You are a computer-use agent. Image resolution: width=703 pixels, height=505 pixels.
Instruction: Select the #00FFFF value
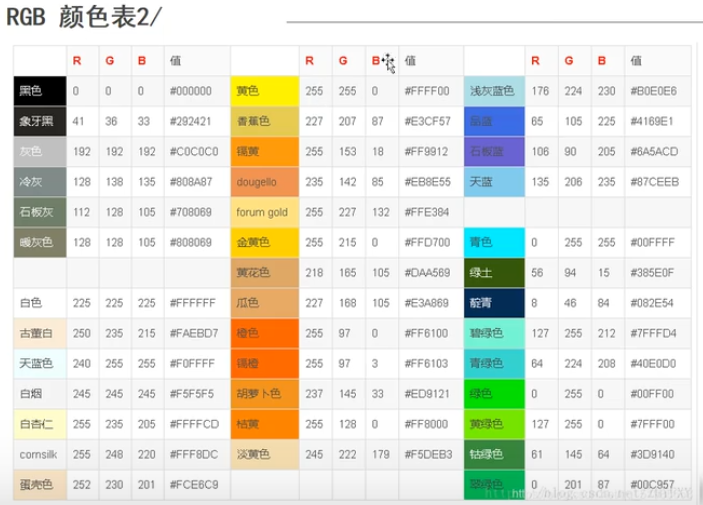coord(652,243)
